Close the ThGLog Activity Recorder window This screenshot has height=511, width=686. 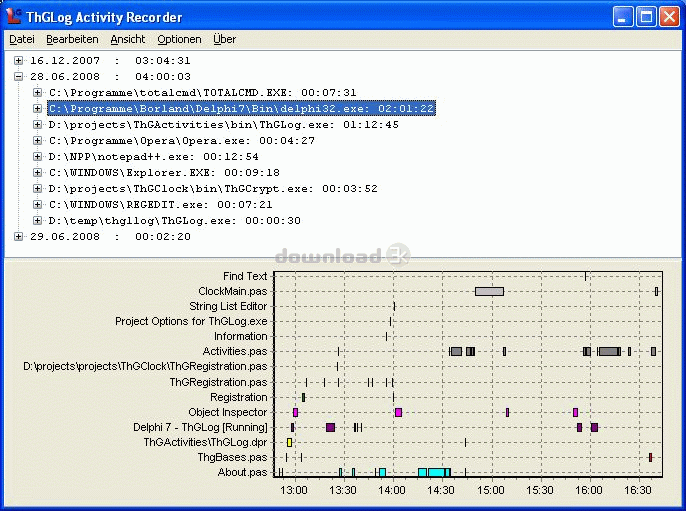click(669, 17)
